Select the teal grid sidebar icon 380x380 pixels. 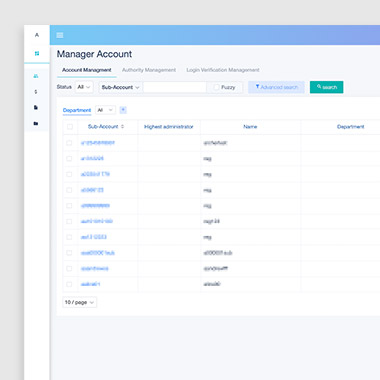pyautogui.click(x=37, y=53)
